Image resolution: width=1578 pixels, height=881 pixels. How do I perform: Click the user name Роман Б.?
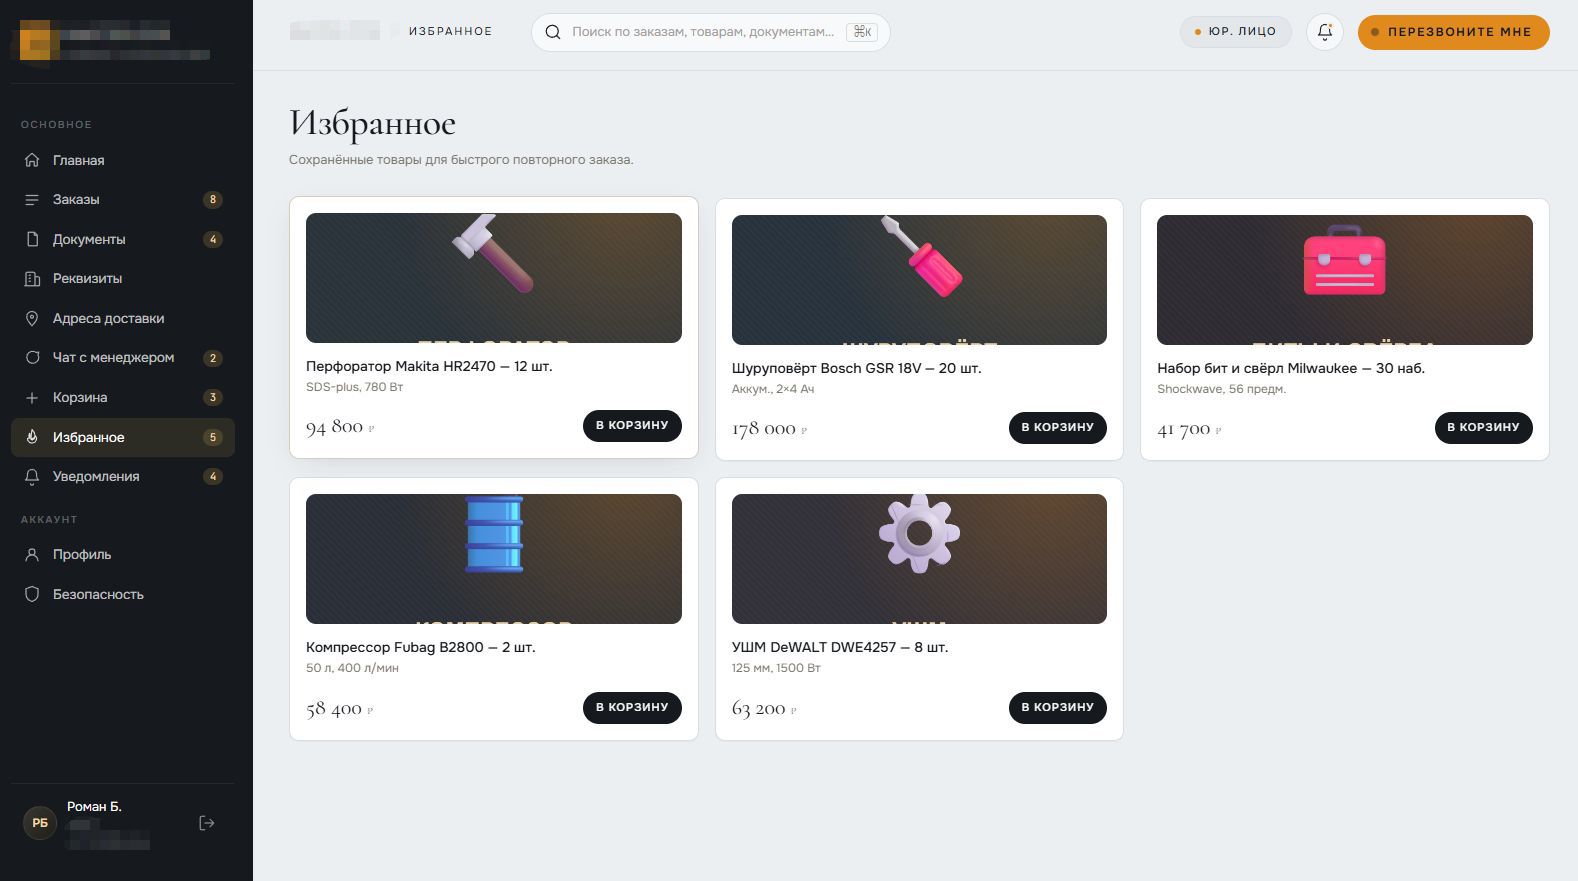click(x=94, y=807)
